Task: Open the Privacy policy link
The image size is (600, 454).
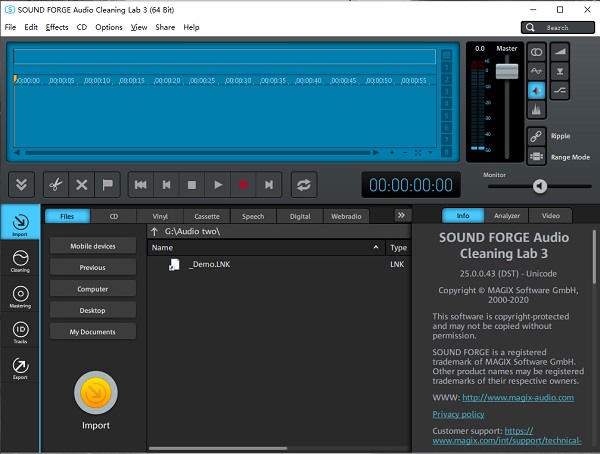Action: pos(458,414)
